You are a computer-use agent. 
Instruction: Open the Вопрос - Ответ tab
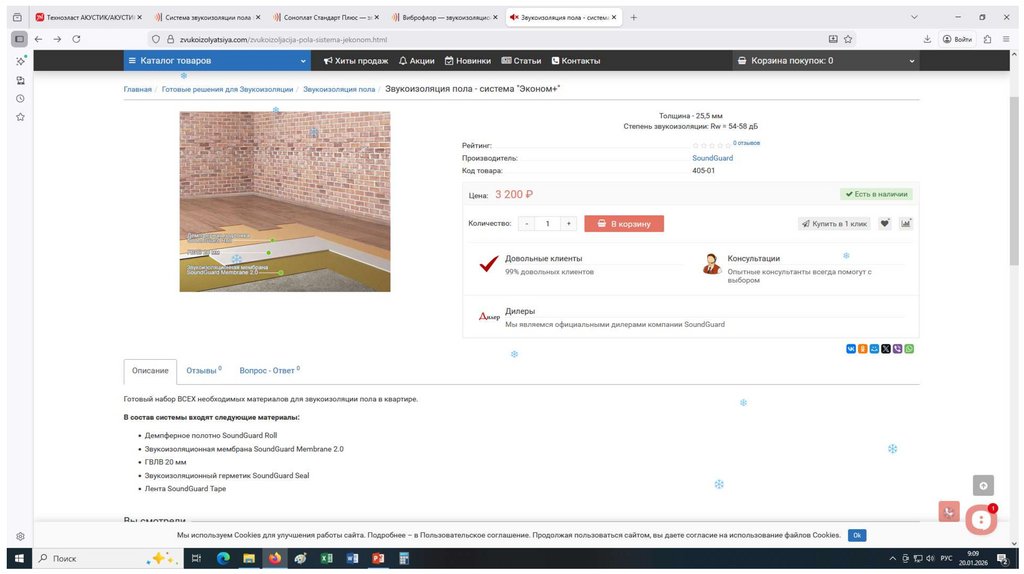pos(268,371)
